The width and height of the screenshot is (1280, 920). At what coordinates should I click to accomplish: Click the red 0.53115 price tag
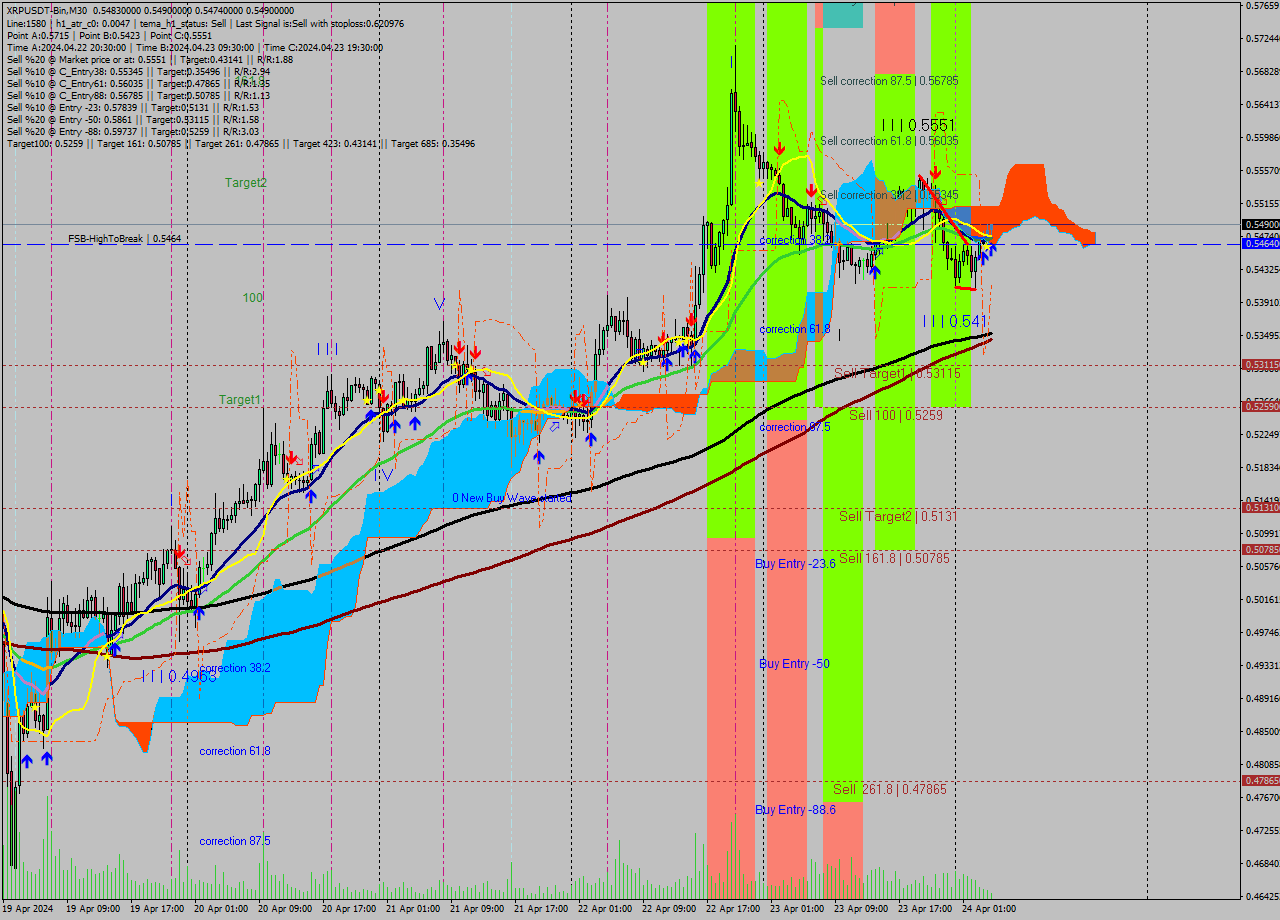click(1260, 365)
